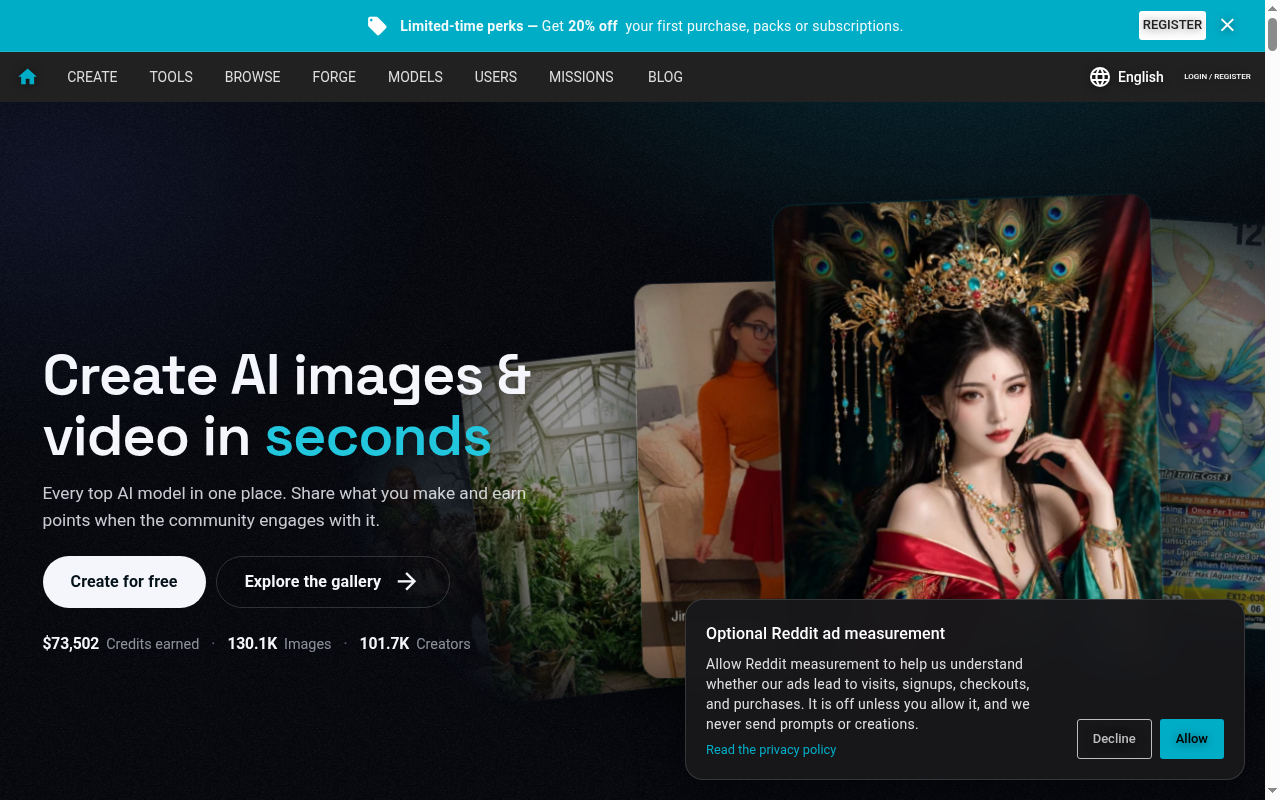
Task: Open the CREATE menu
Action: [92, 77]
